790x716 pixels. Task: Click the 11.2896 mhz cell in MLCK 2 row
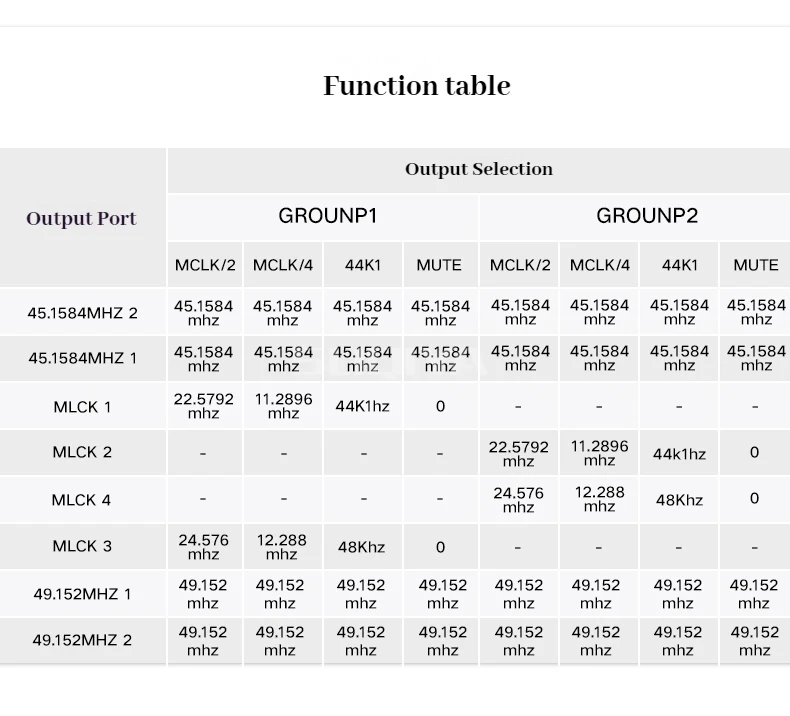pyautogui.click(x=599, y=453)
